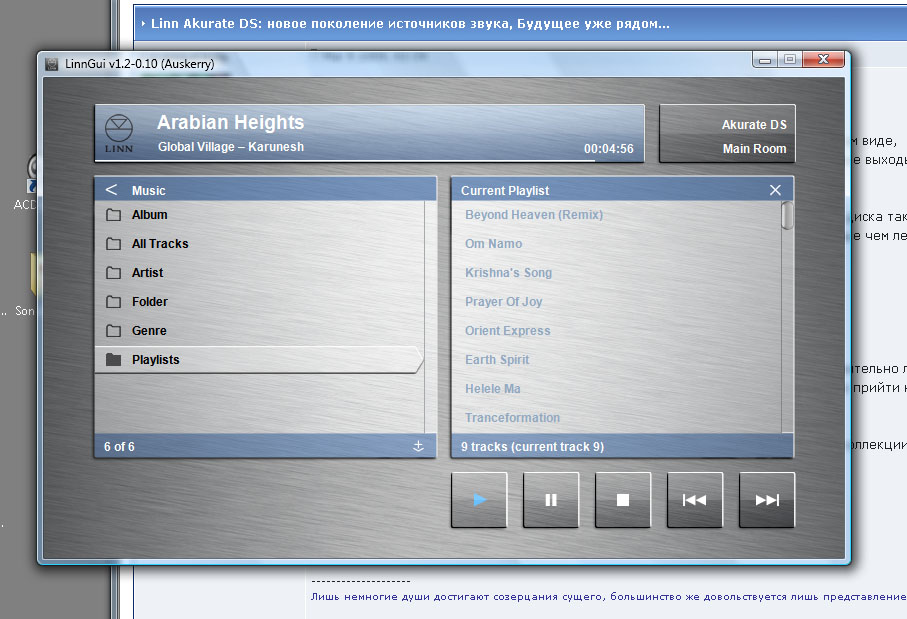The width and height of the screenshot is (907, 619).
Task: Click the Current Playlist header
Action: coord(622,190)
